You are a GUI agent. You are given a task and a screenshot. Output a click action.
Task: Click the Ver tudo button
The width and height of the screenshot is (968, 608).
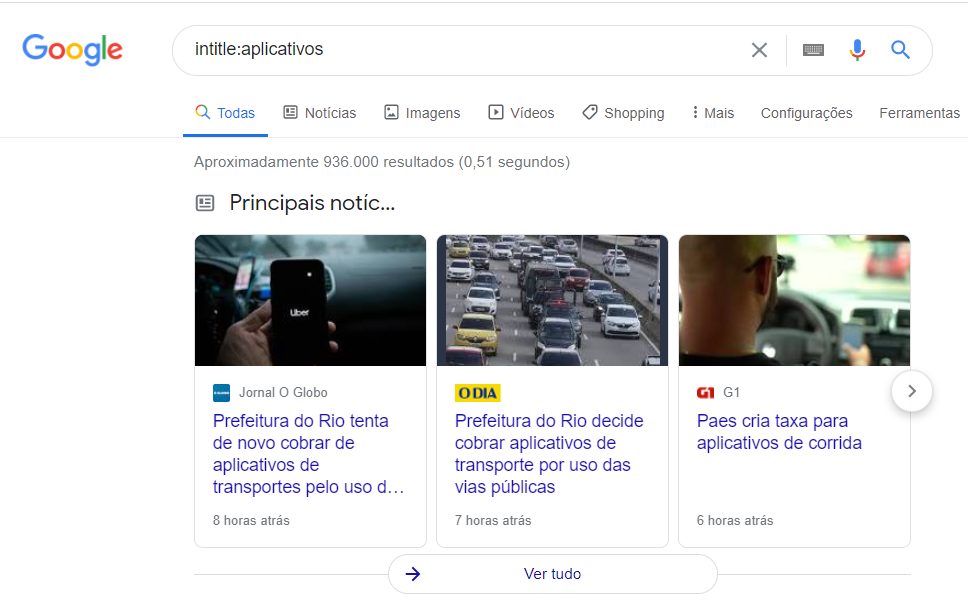[553, 574]
